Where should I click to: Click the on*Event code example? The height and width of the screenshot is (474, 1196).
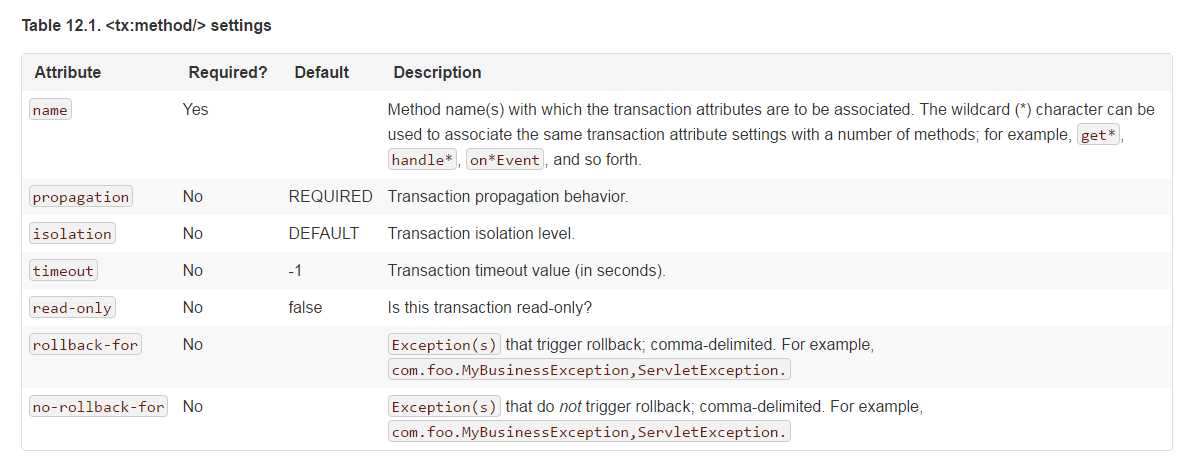505,160
